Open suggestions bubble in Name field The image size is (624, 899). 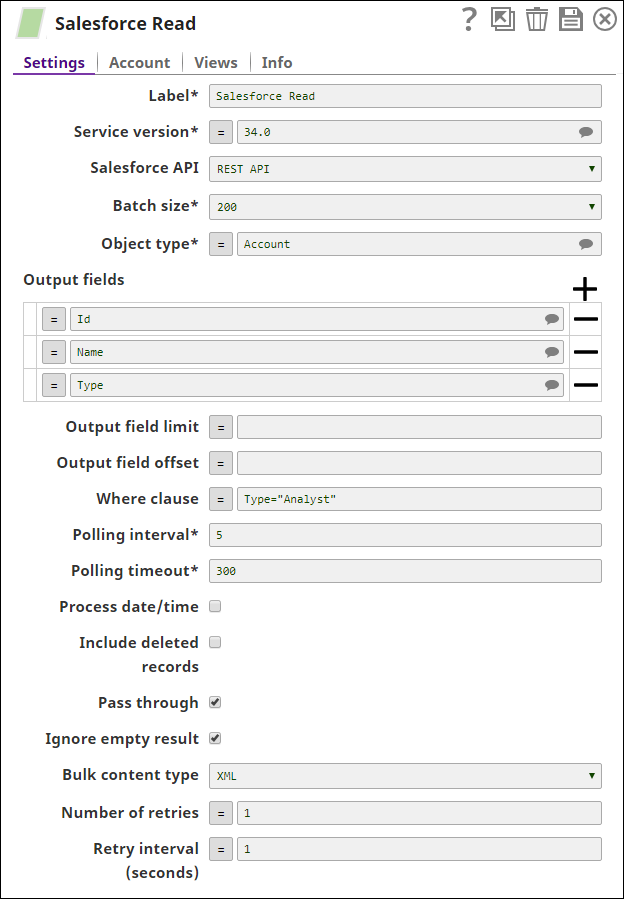tap(552, 352)
